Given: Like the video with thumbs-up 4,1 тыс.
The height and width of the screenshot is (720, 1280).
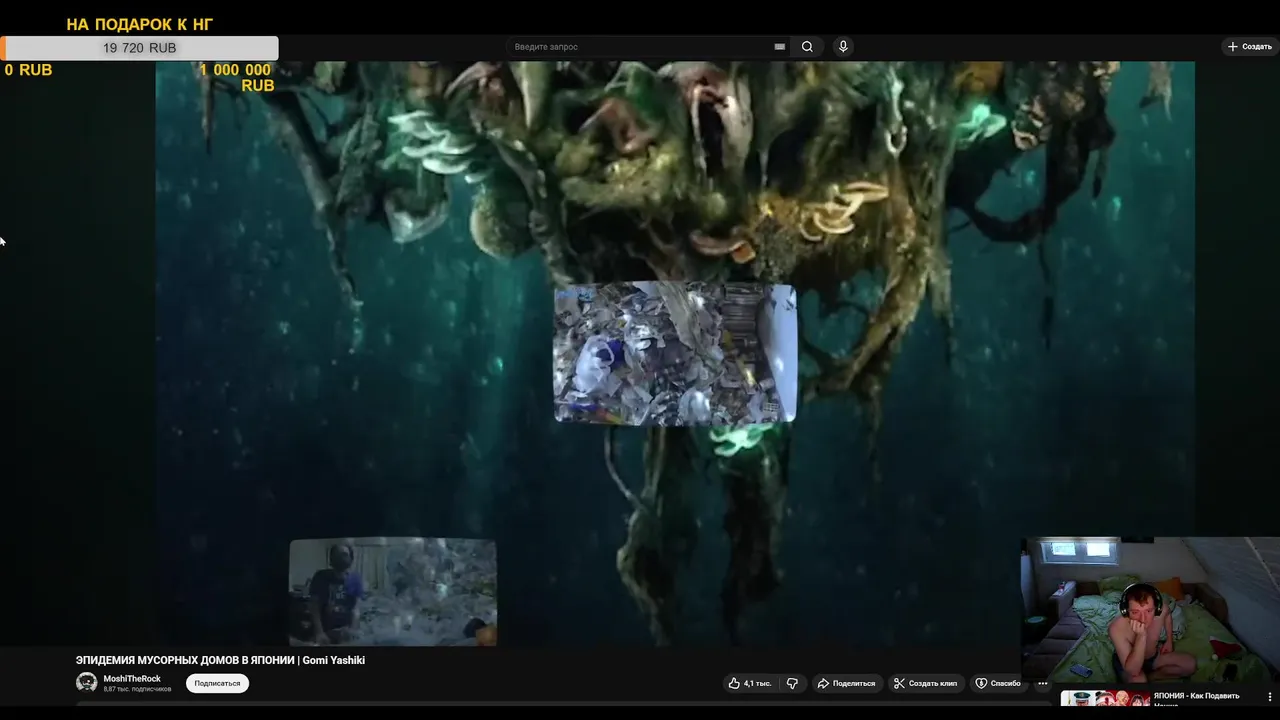Looking at the screenshot, I should click(750, 683).
